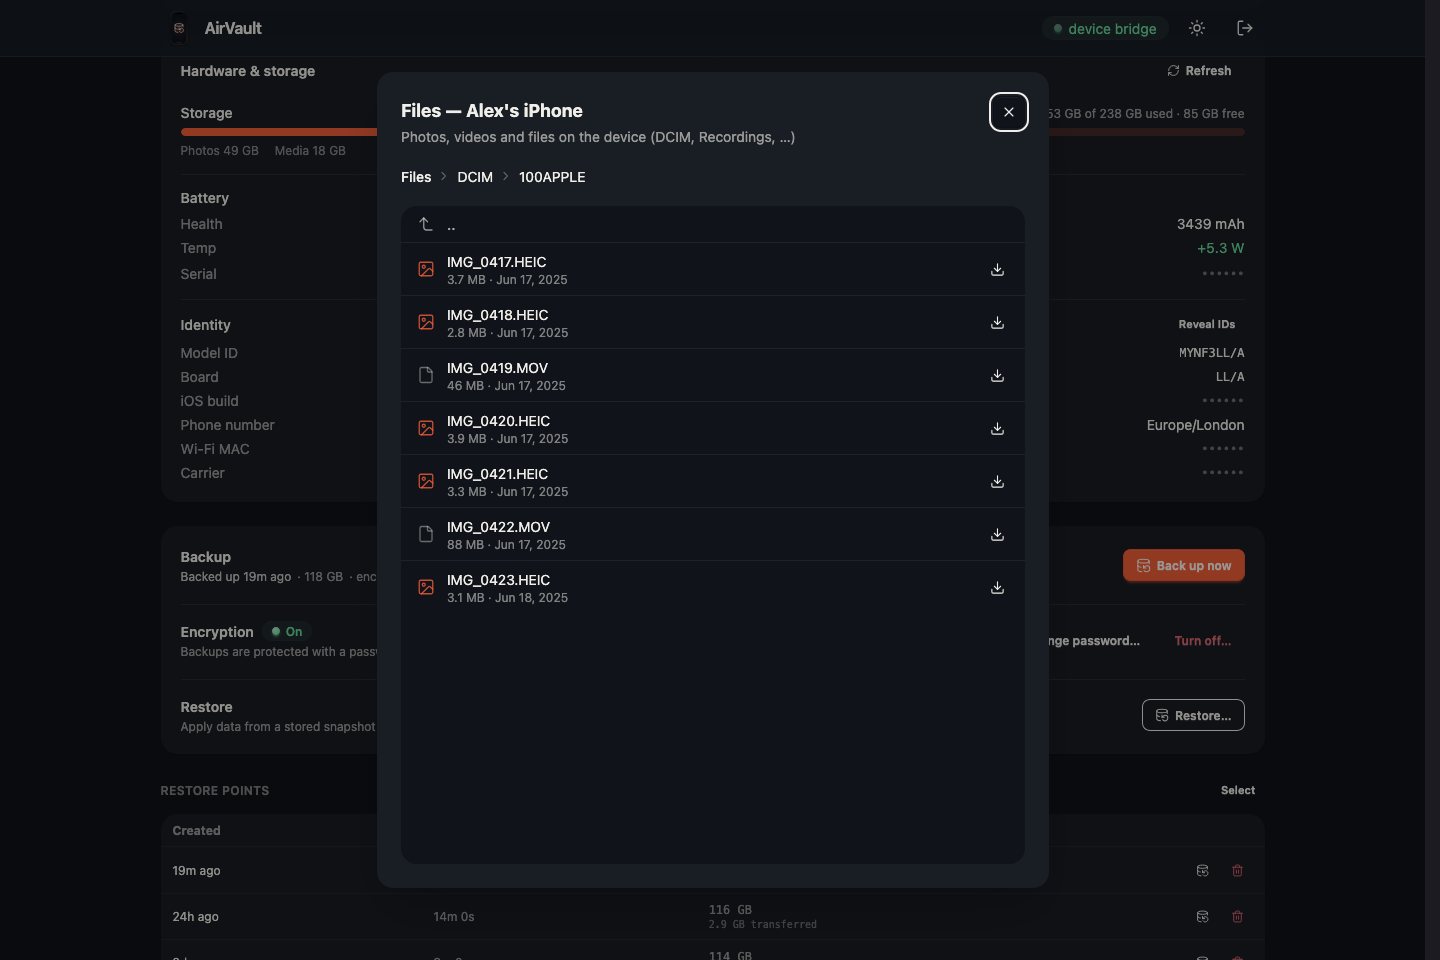
Task: Click the sign out icon
Action: [1245, 28]
